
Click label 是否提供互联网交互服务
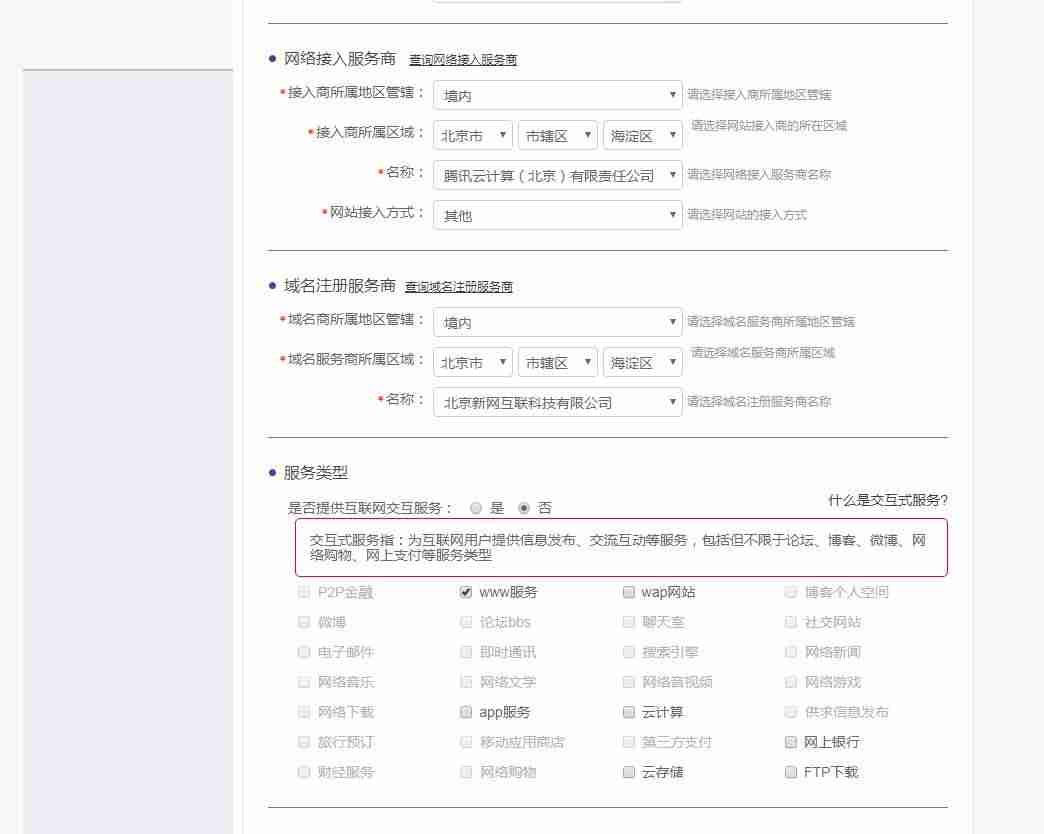pos(370,508)
